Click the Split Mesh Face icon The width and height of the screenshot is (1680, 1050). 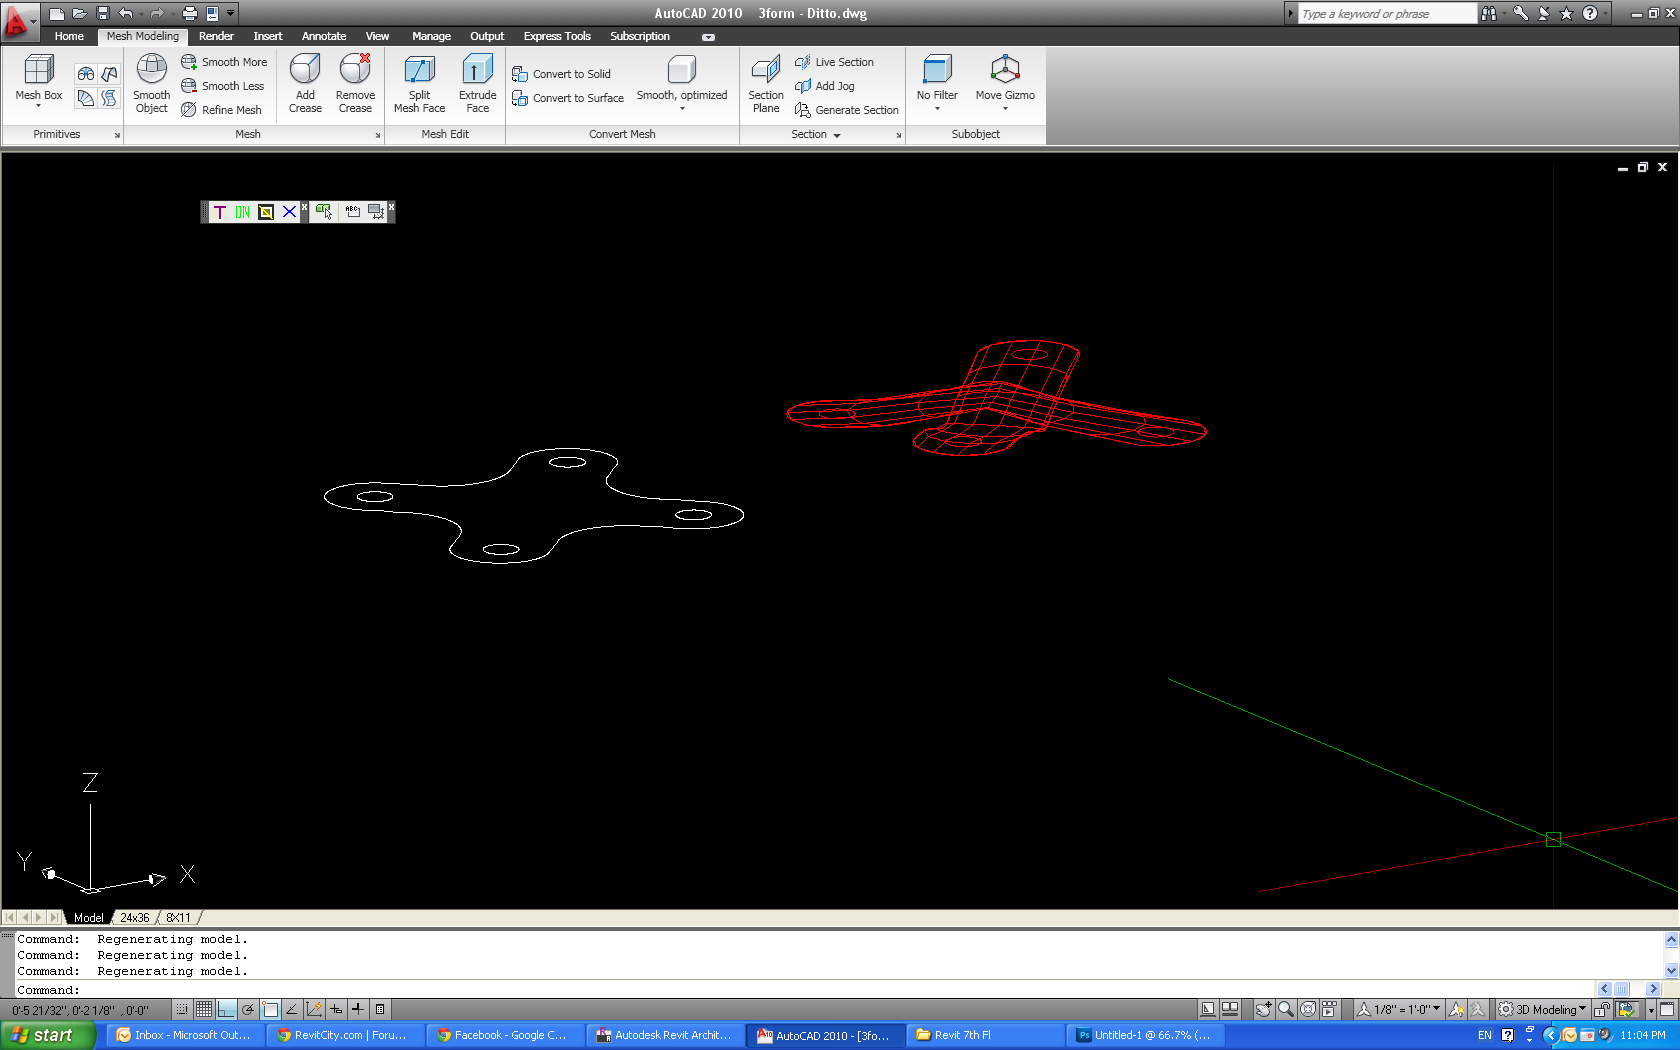click(x=419, y=82)
